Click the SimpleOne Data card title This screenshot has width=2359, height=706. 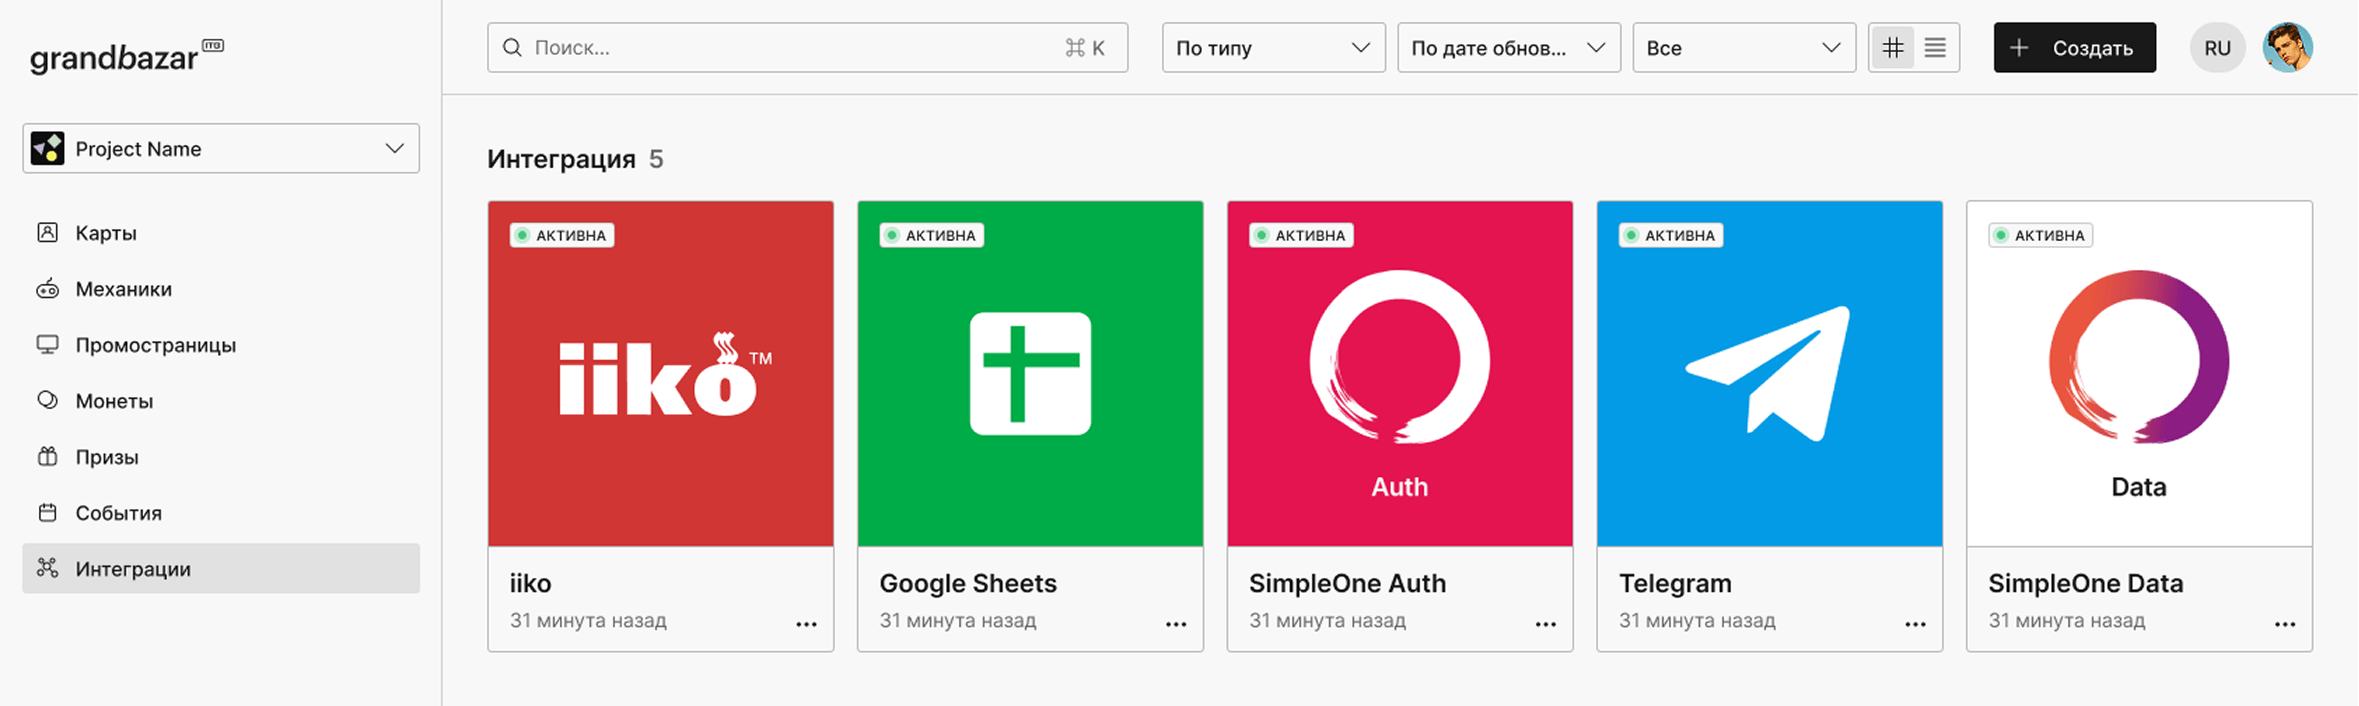pos(2086,583)
